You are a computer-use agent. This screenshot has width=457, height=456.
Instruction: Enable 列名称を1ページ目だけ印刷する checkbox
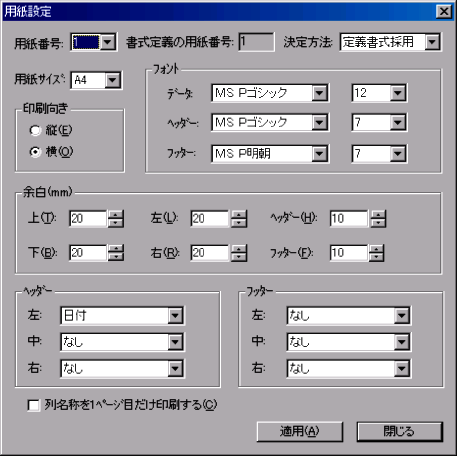33,405
